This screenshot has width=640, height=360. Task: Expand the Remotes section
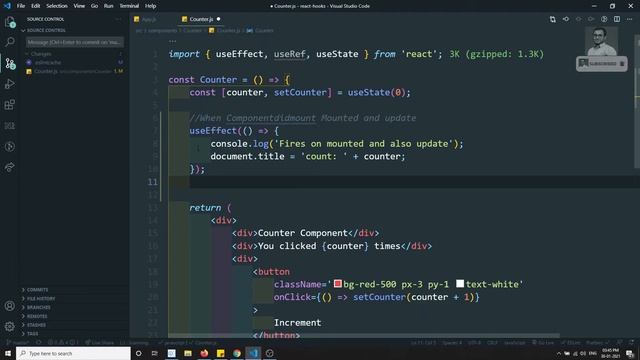point(37,316)
